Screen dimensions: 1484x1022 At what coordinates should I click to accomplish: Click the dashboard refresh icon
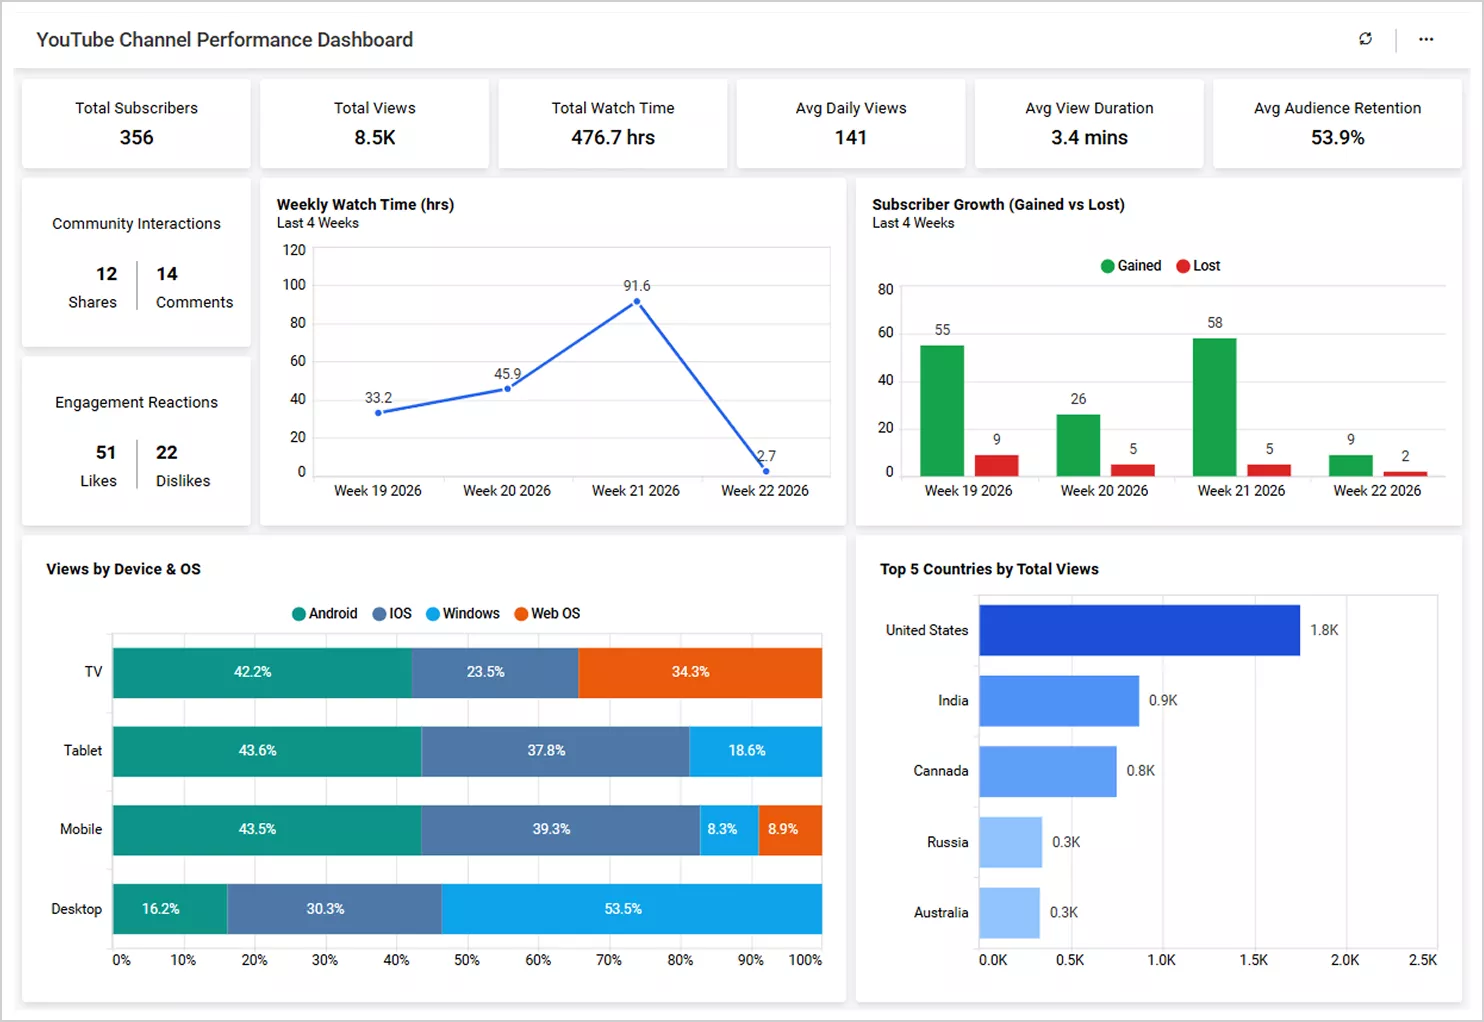coord(1365,39)
